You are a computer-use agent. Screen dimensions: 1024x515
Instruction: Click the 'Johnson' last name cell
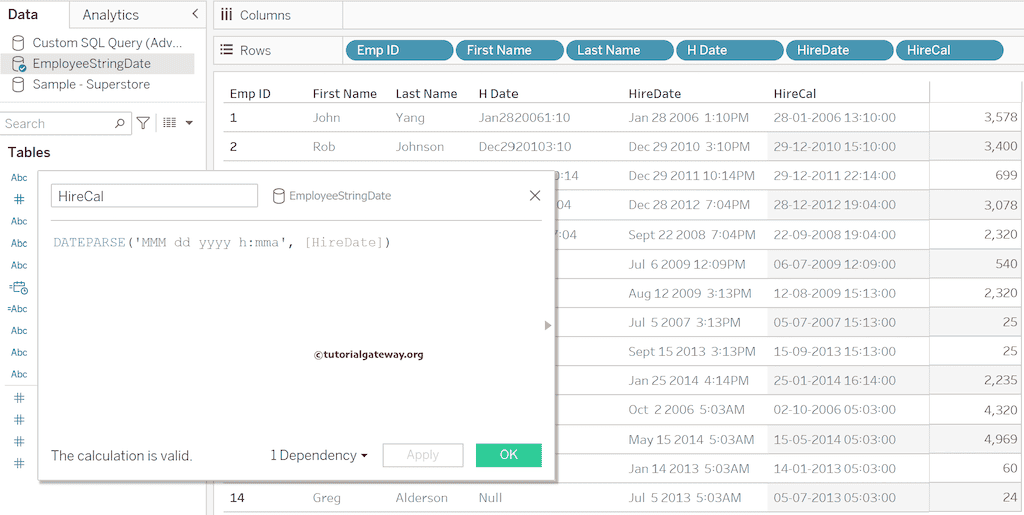(x=419, y=147)
